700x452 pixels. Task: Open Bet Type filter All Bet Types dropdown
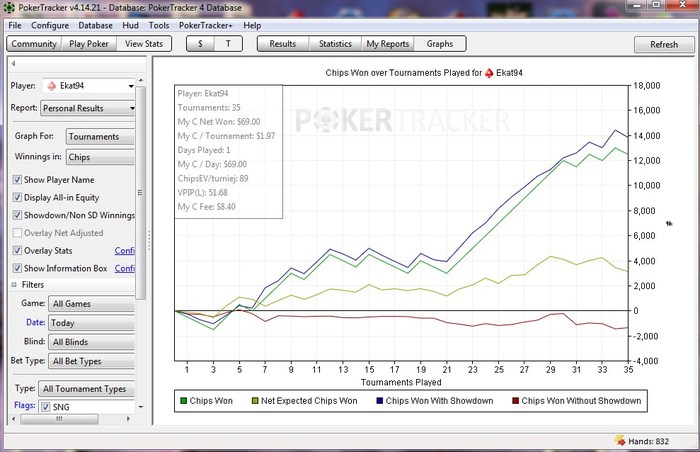point(92,361)
